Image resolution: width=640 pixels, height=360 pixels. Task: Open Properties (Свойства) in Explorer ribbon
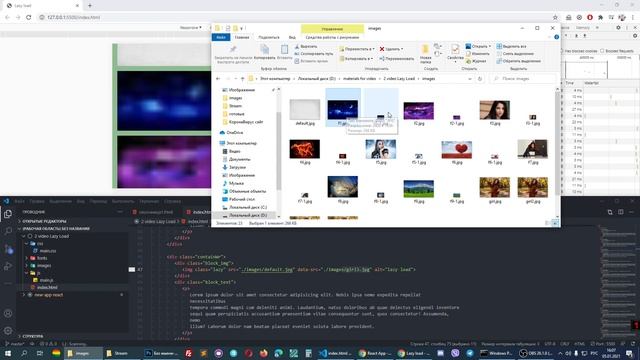tap(455, 52)
